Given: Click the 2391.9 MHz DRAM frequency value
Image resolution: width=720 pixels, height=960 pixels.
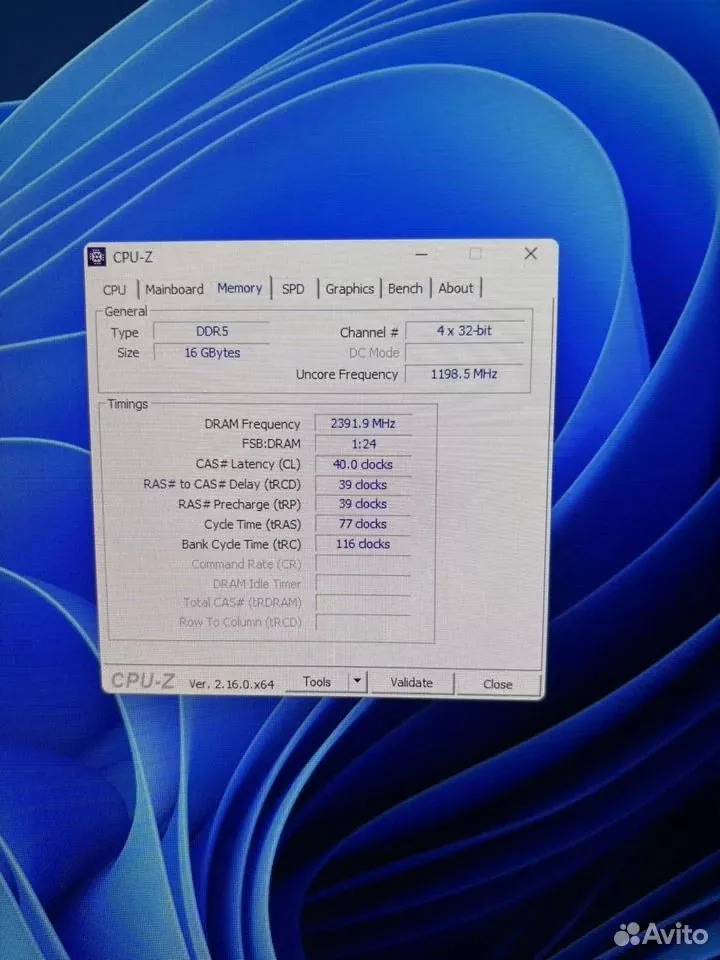Looking at the screenshot, I should 363,423.
